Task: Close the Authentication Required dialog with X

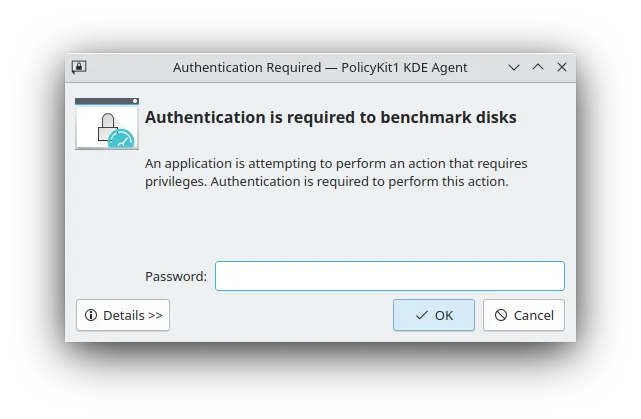Action: 562,67
